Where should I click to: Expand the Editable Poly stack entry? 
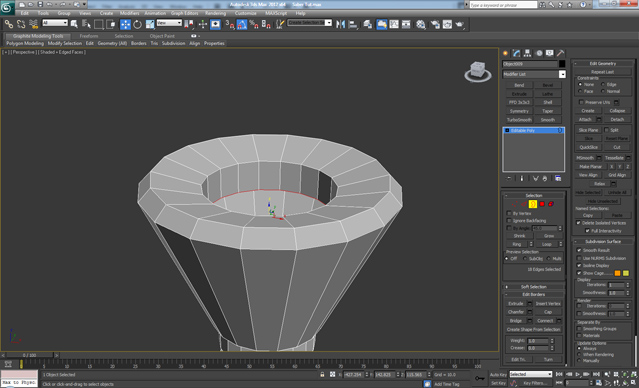pyautogui.click(x=507, y=130)
